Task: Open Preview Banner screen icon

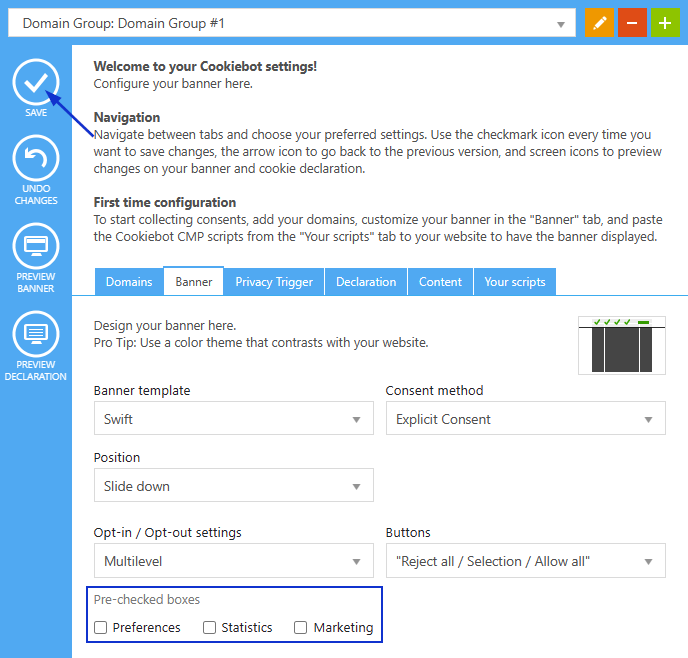Action: click(x=36, y=246)
